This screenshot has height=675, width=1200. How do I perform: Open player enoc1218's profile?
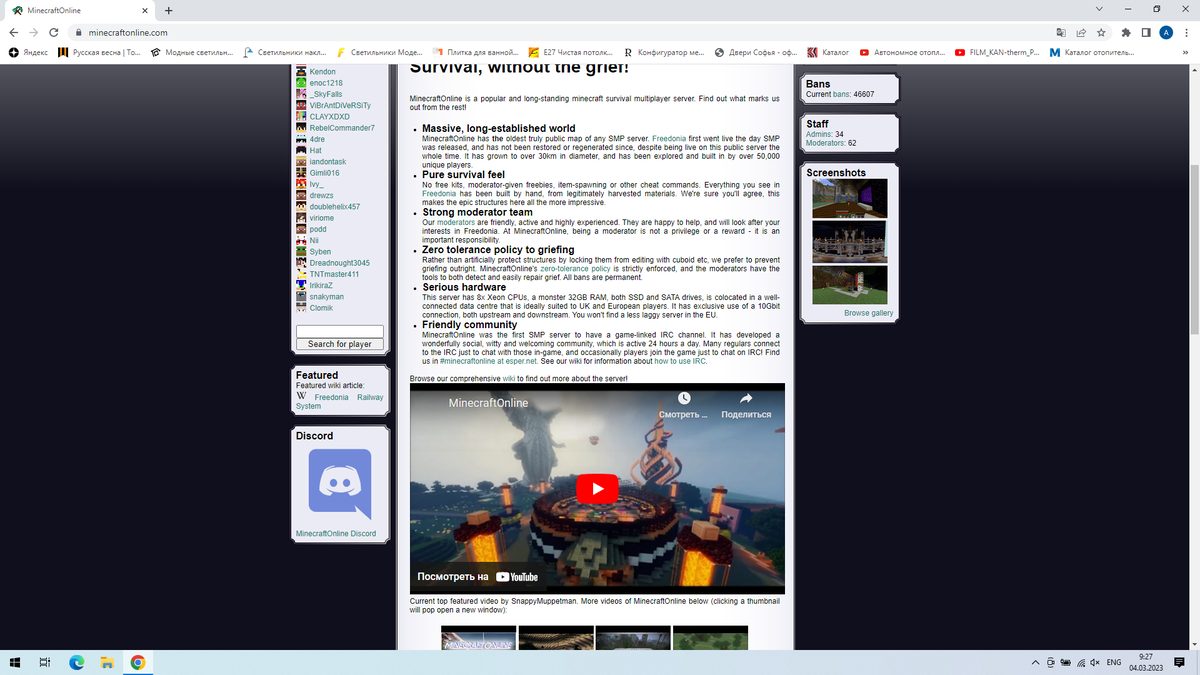pos(326,83)
